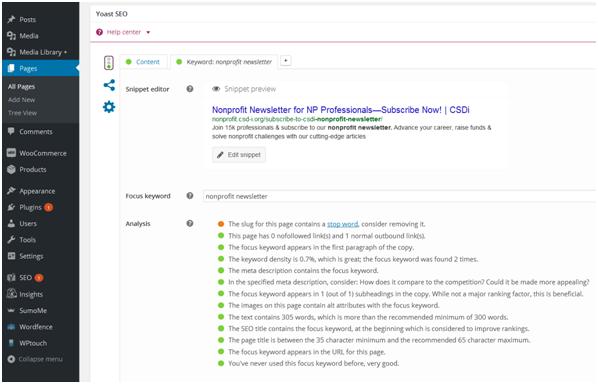
Task: Click the Appearance brush icon
Action: coord(11,191)
